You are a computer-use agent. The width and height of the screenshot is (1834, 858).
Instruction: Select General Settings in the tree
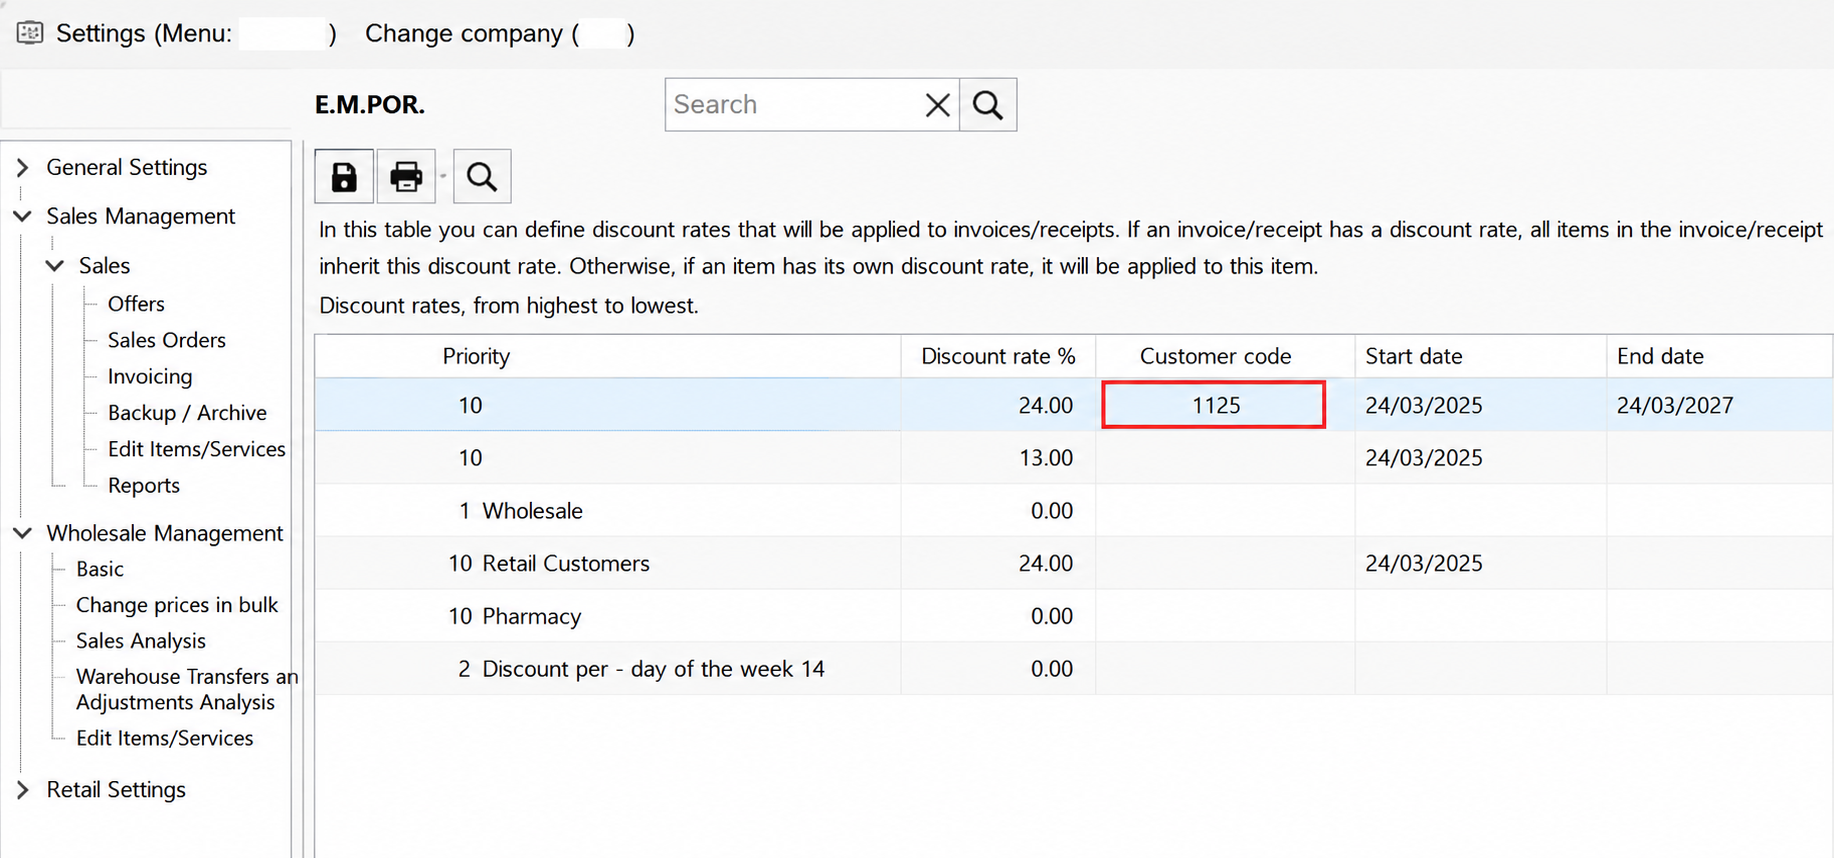127,167
